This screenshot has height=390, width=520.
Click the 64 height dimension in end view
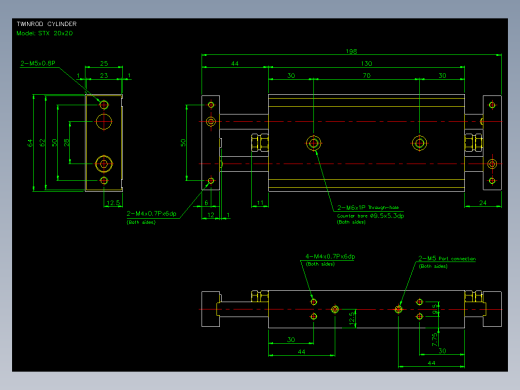pyautogui.click(x=30, y=143)
